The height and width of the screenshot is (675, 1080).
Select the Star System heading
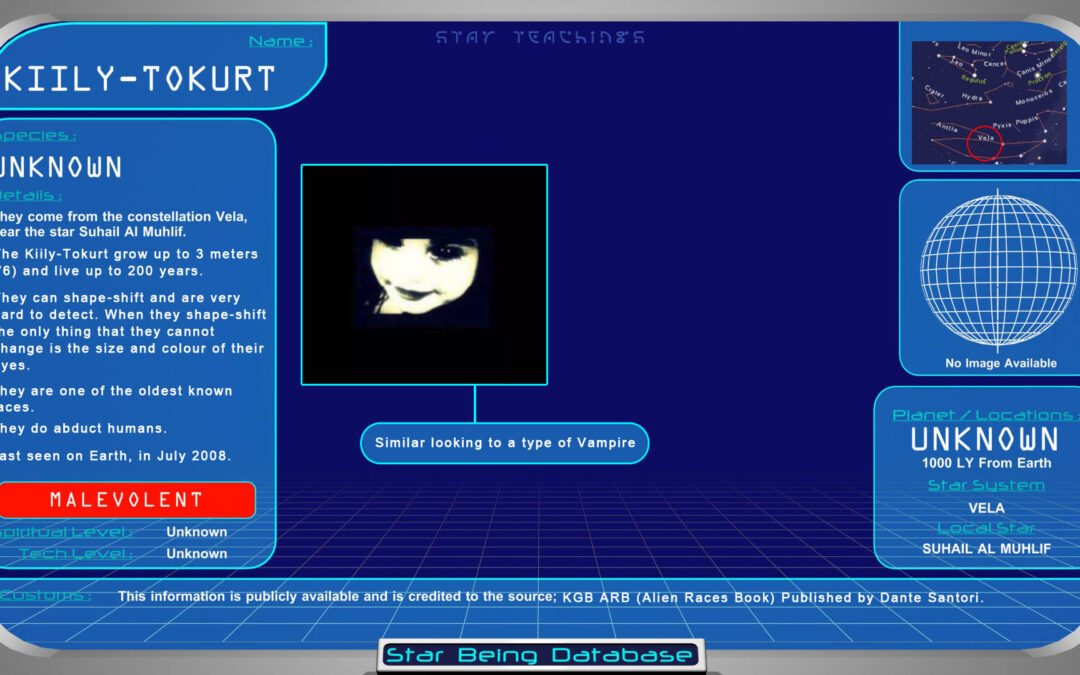(x=986, y=485)
